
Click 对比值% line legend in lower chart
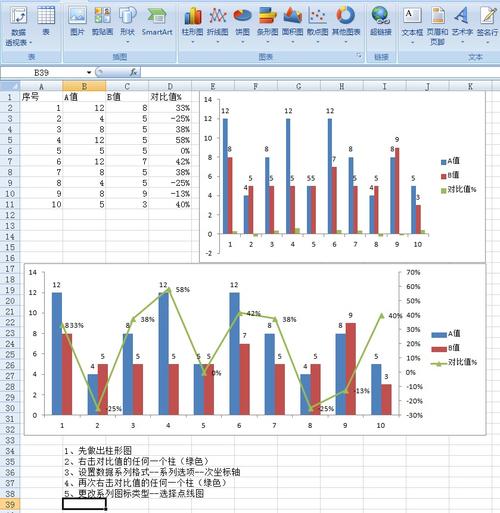click(x=454, y=362)
